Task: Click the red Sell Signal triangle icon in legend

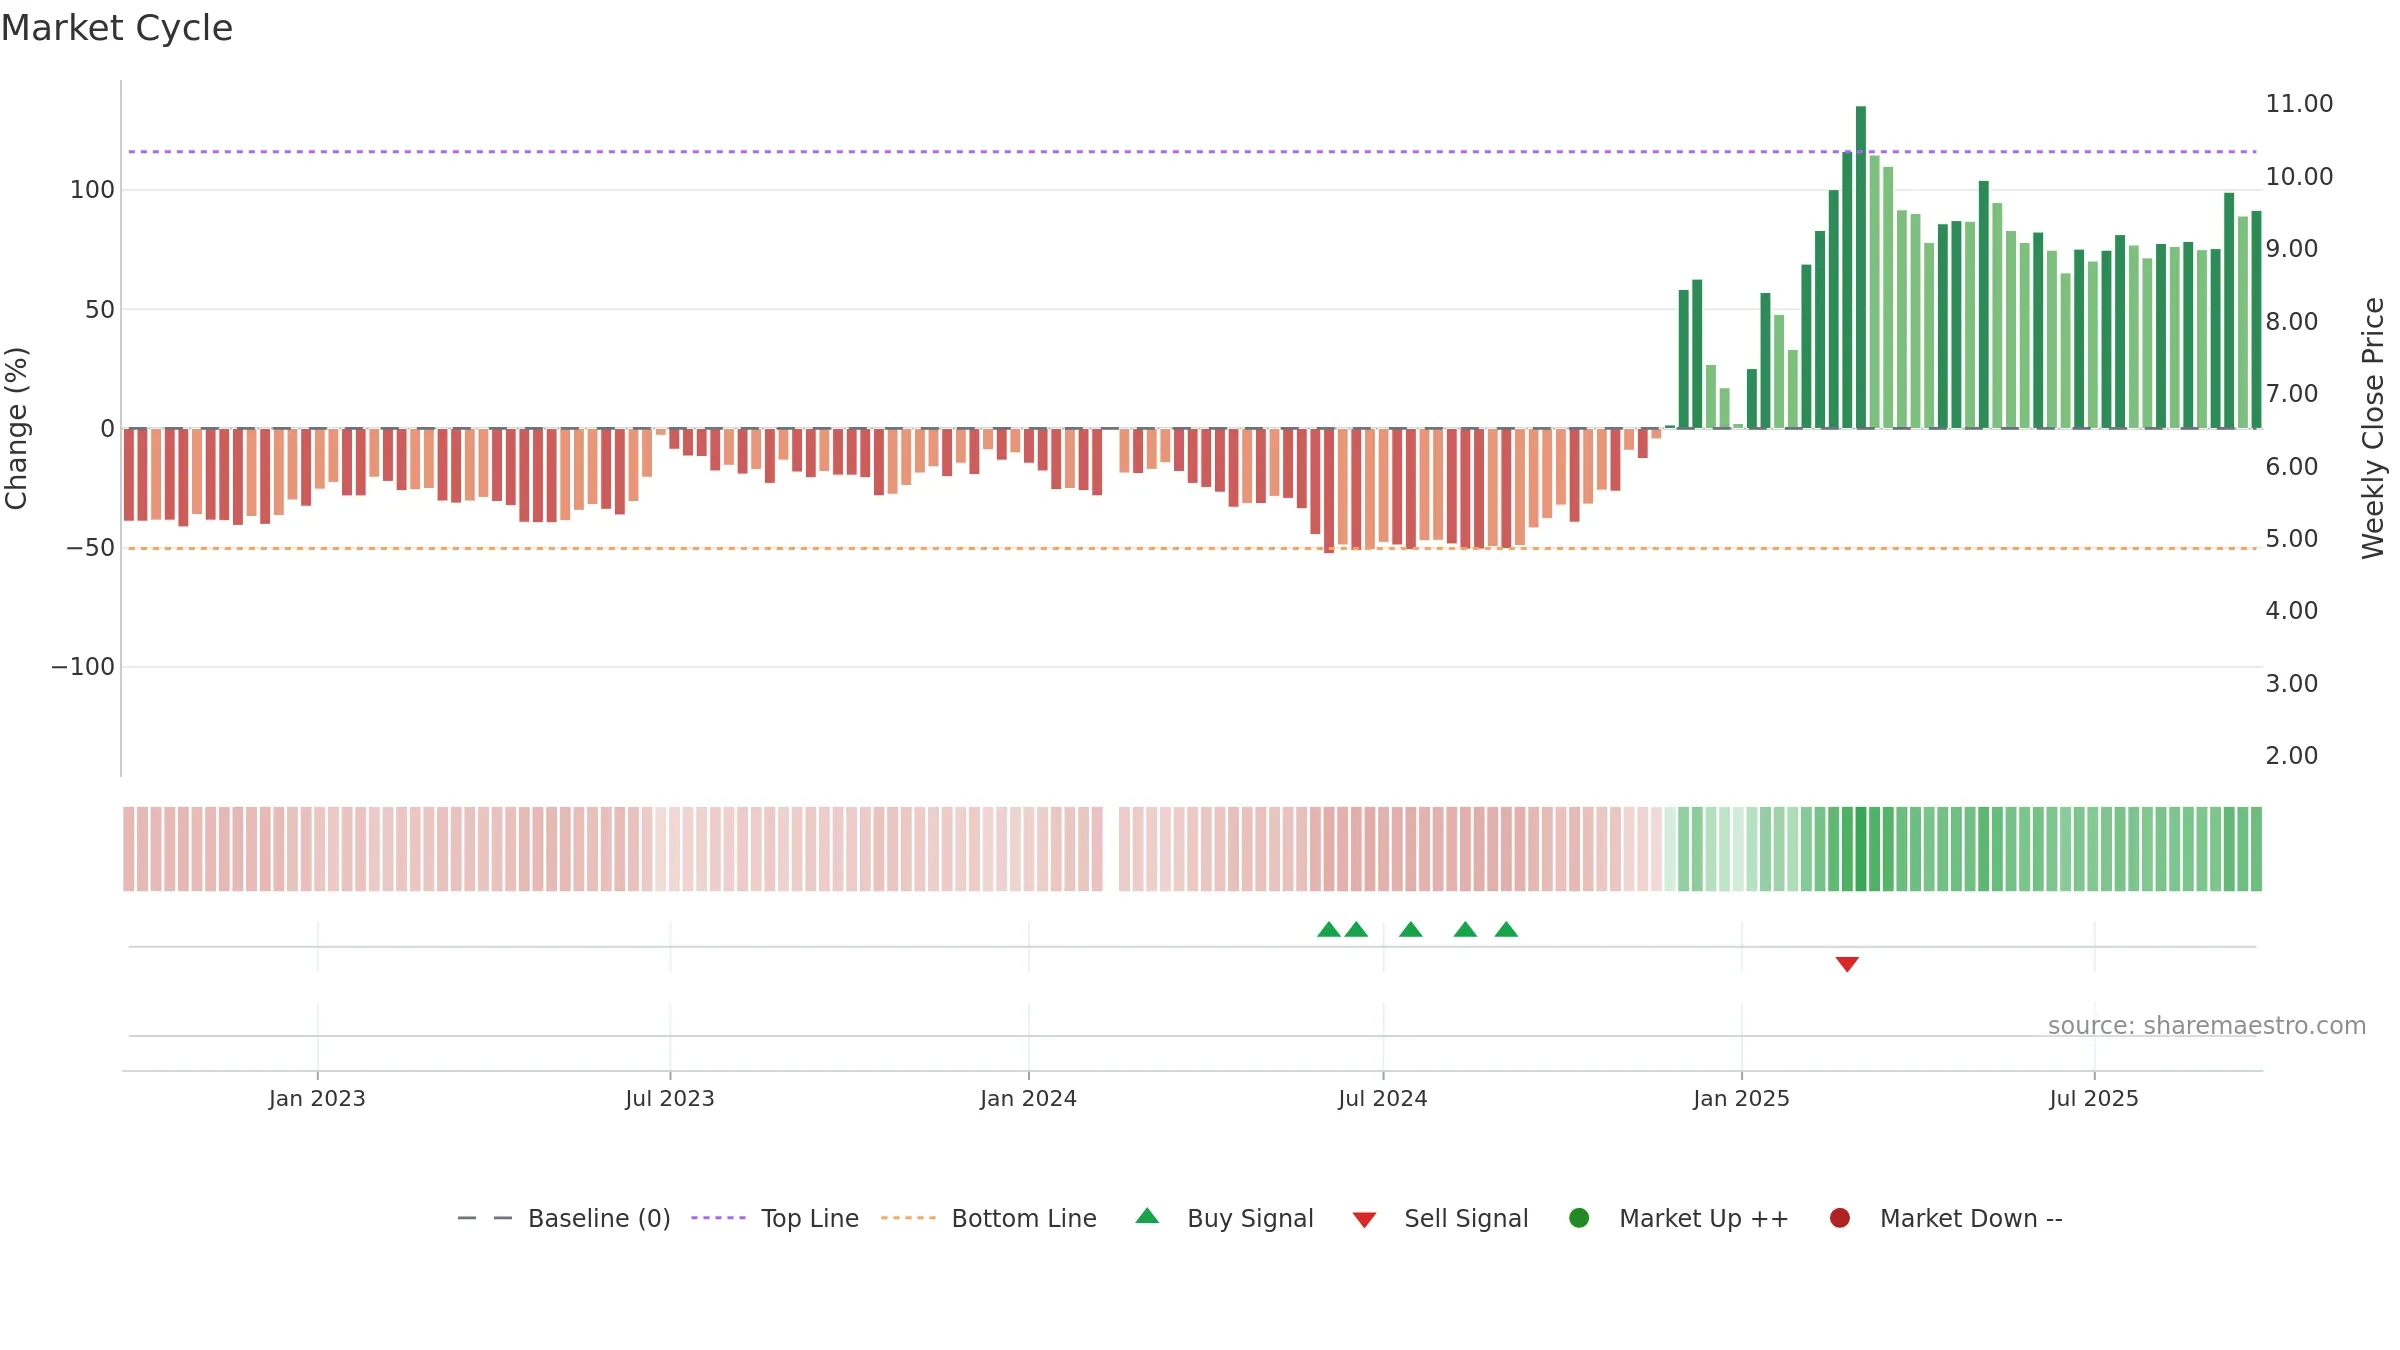Action: (x=1364, y=1220)
